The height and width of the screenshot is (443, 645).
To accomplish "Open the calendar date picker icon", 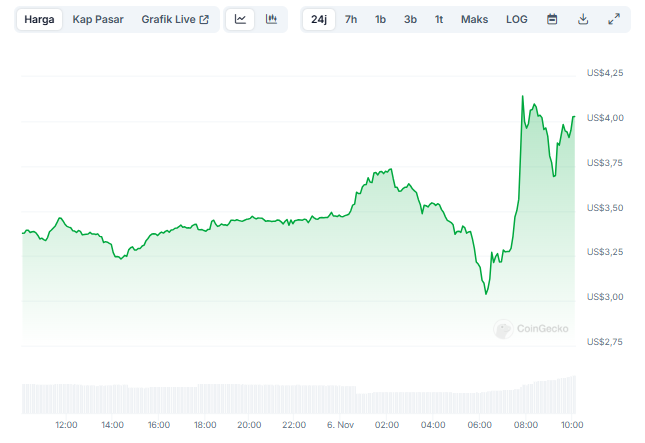I will (x=552, y=19).
